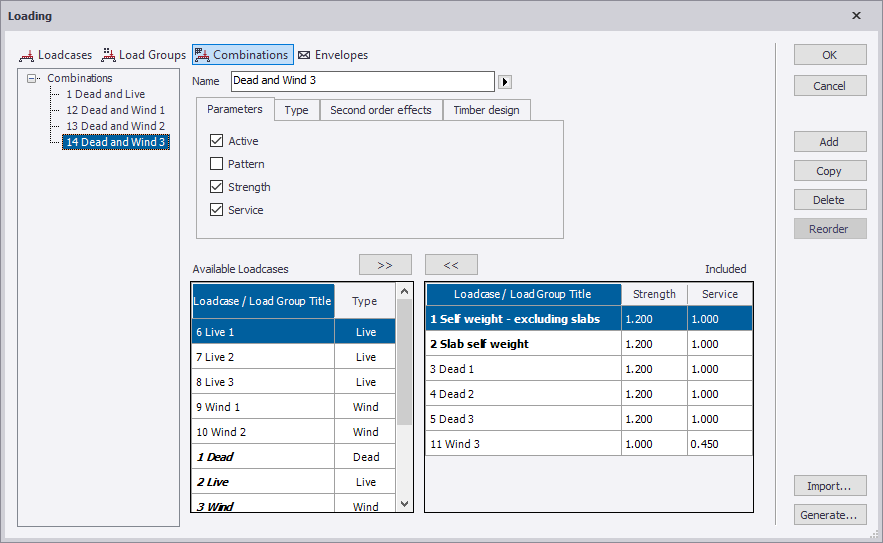Switch to the Parameters tab

235,109
